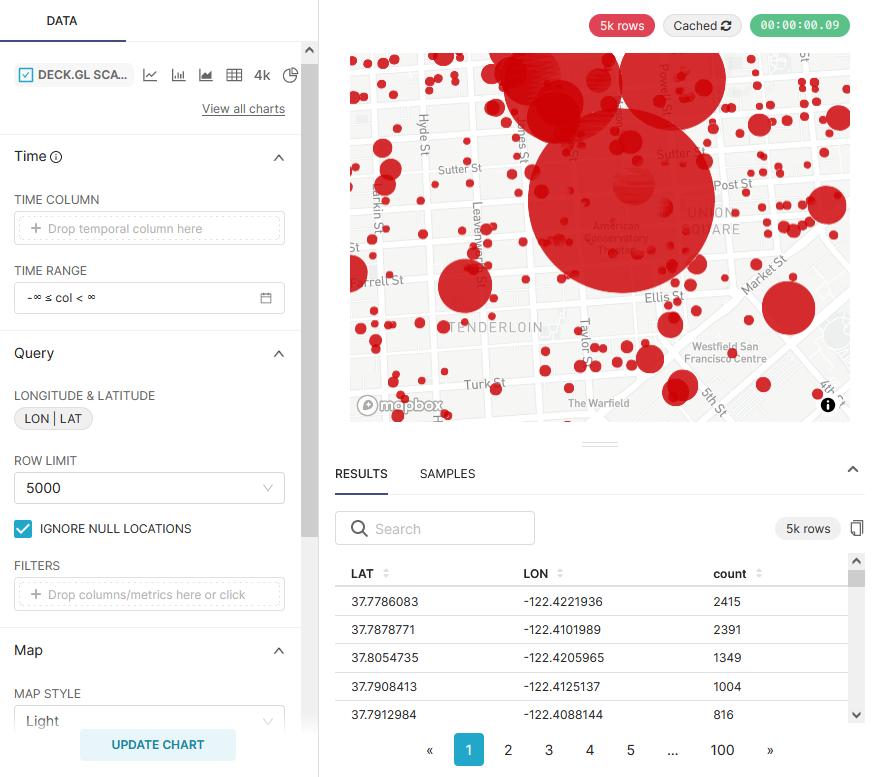Switch visualization to the Line Chart icon

coord(151,74)
